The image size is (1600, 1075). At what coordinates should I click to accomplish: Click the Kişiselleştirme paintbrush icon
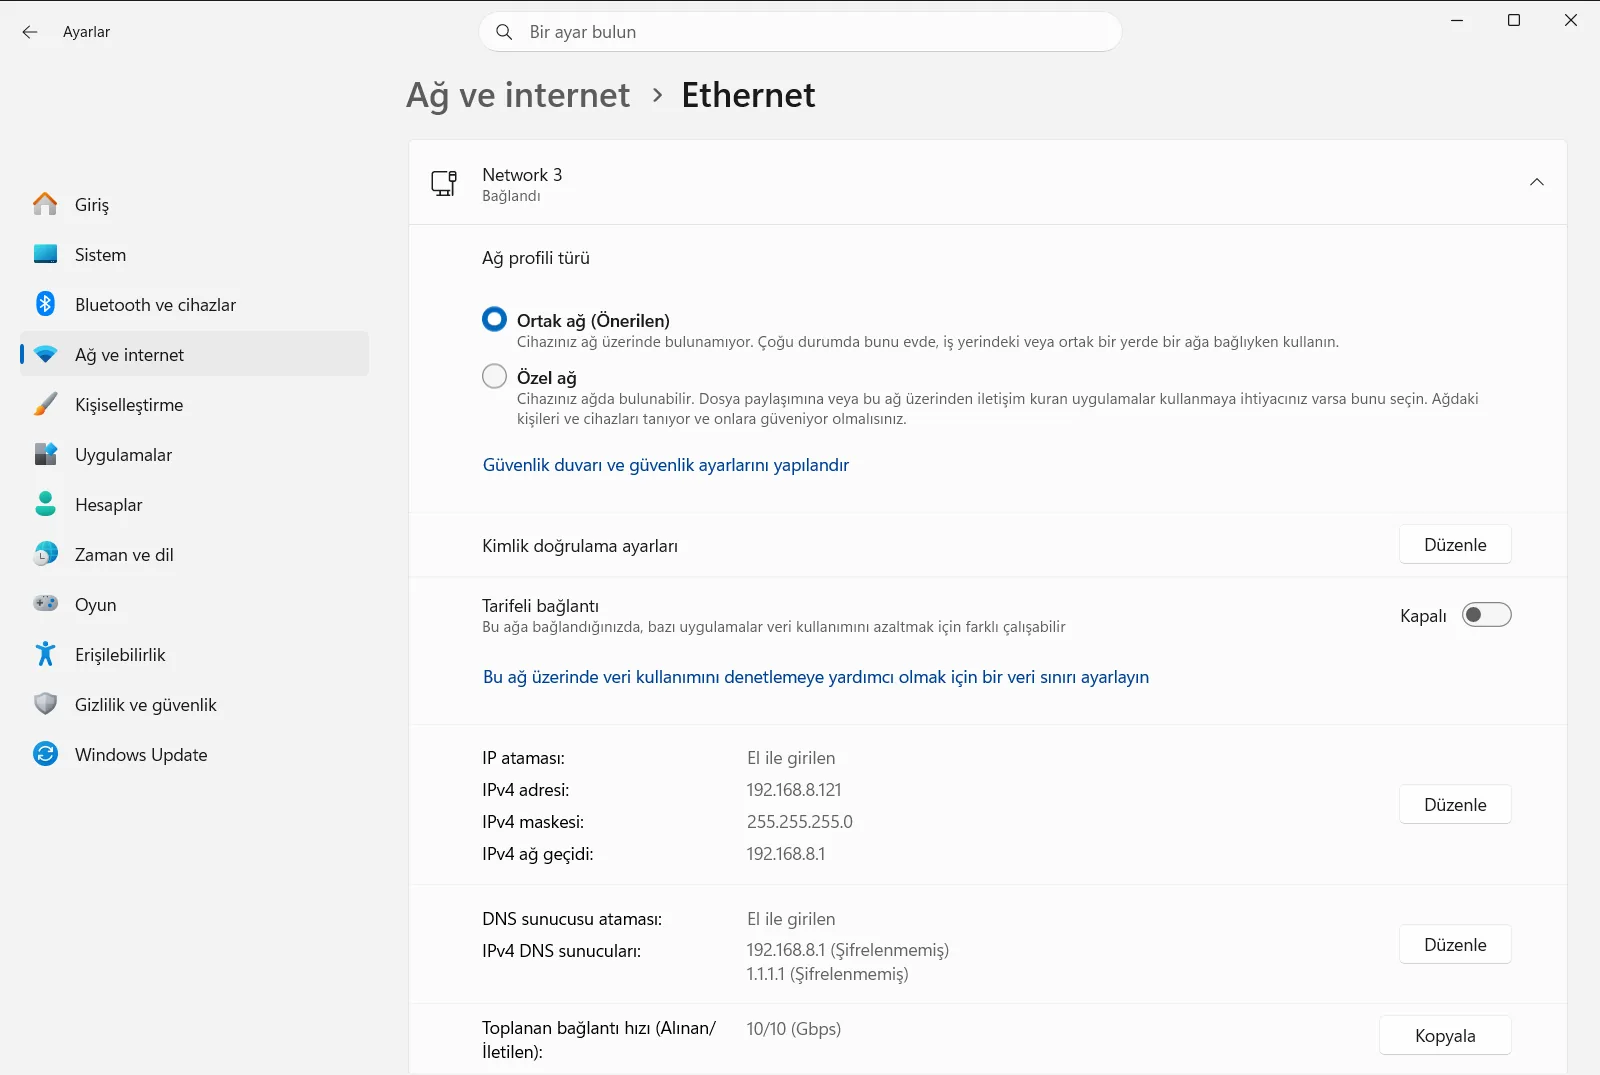[45, 404]
